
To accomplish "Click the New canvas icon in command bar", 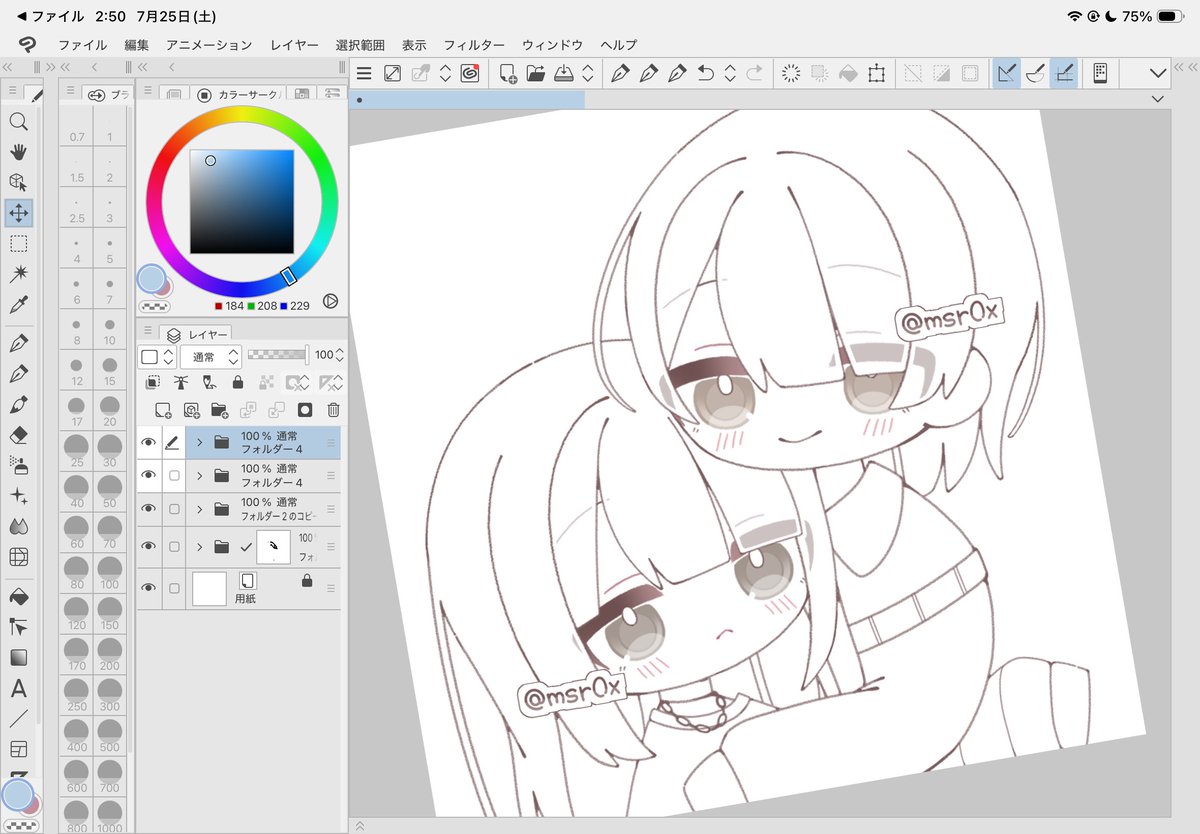I will coord(508,73).
